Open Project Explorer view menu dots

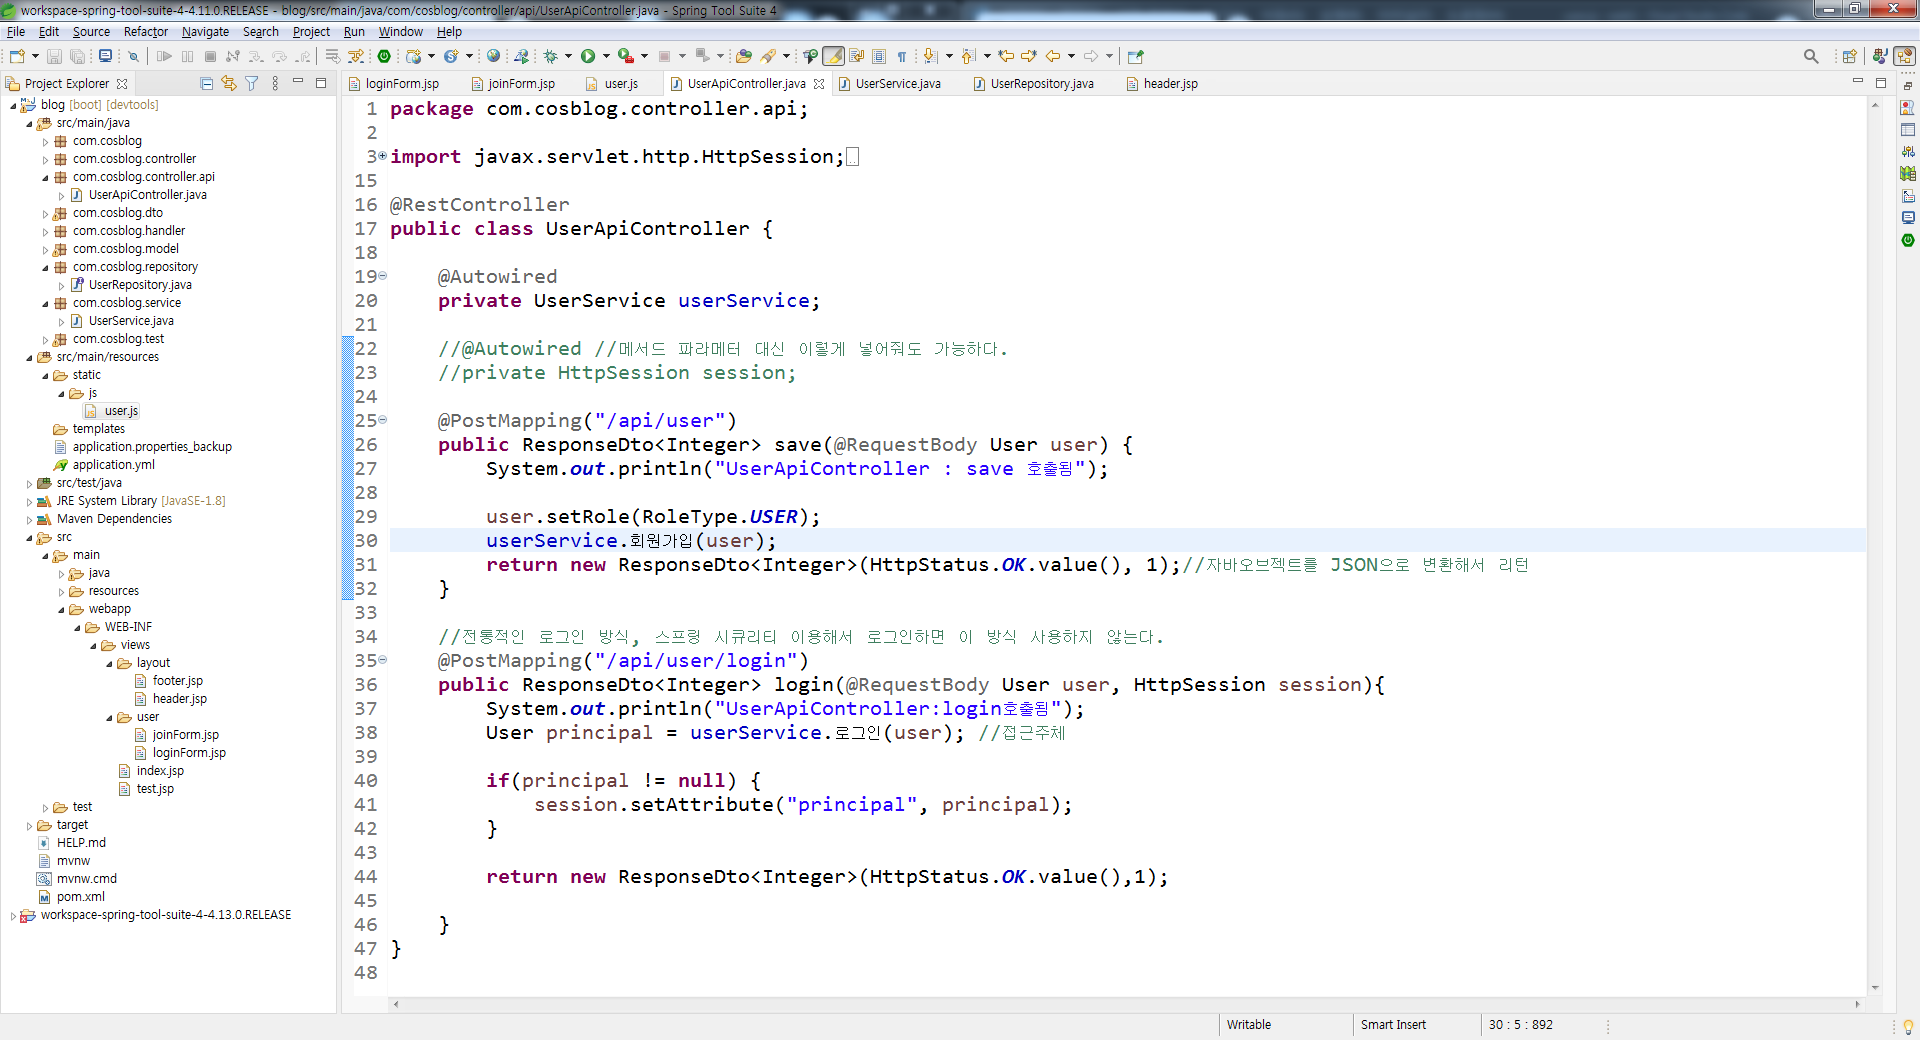coord(275,83)
